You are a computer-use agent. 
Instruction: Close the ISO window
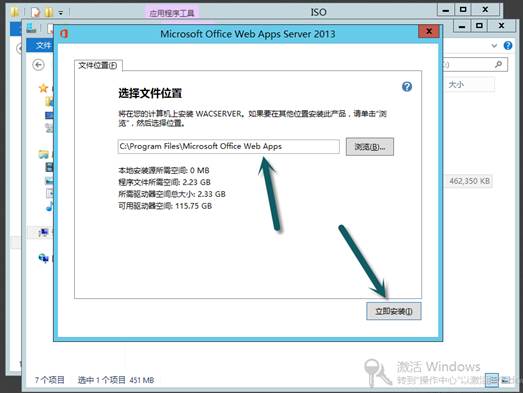(485, 10)
